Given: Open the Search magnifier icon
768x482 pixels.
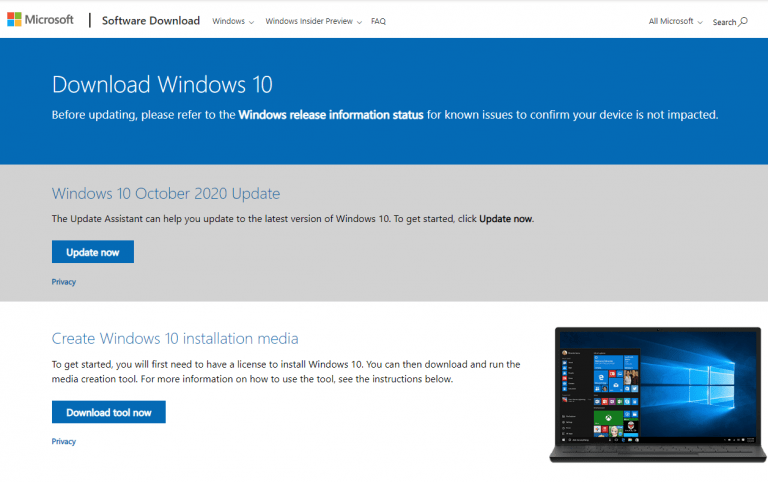Looking at the screenshot, I should click(x=744, y=21).
